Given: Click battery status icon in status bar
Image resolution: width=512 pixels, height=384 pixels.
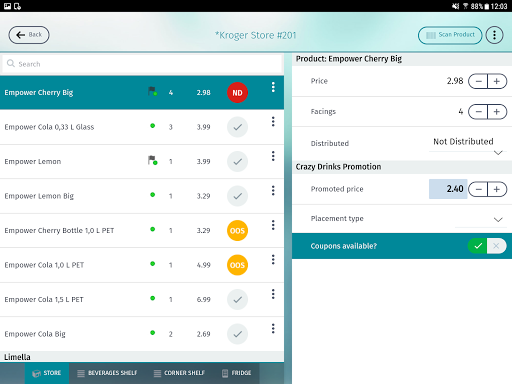Looking at the screenshot, I should [x=487, y=6].
